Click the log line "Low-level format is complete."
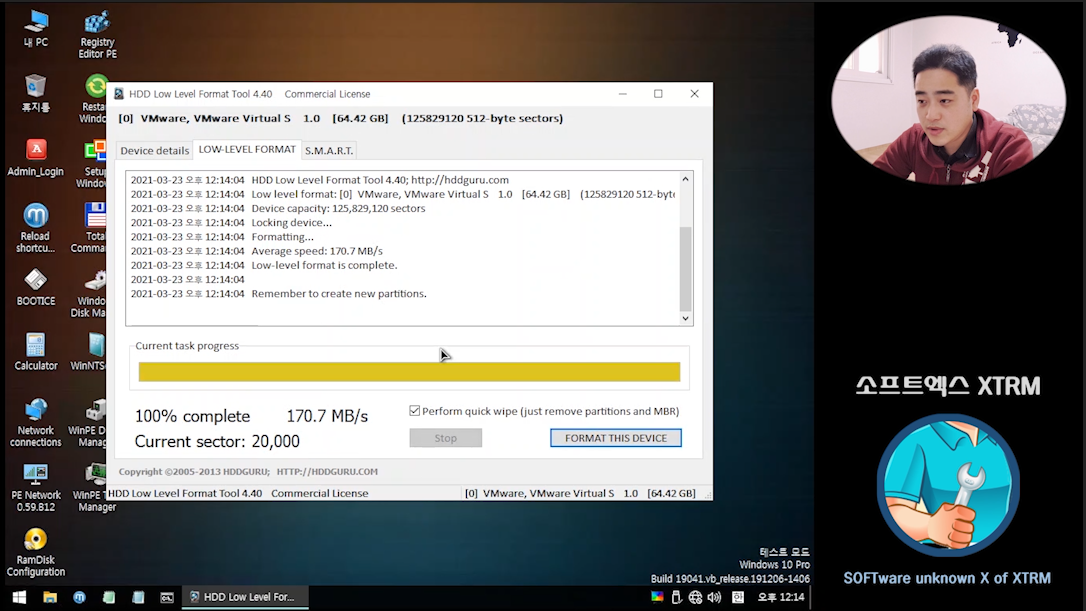1086x611 pixels. (x=324, y=265)
